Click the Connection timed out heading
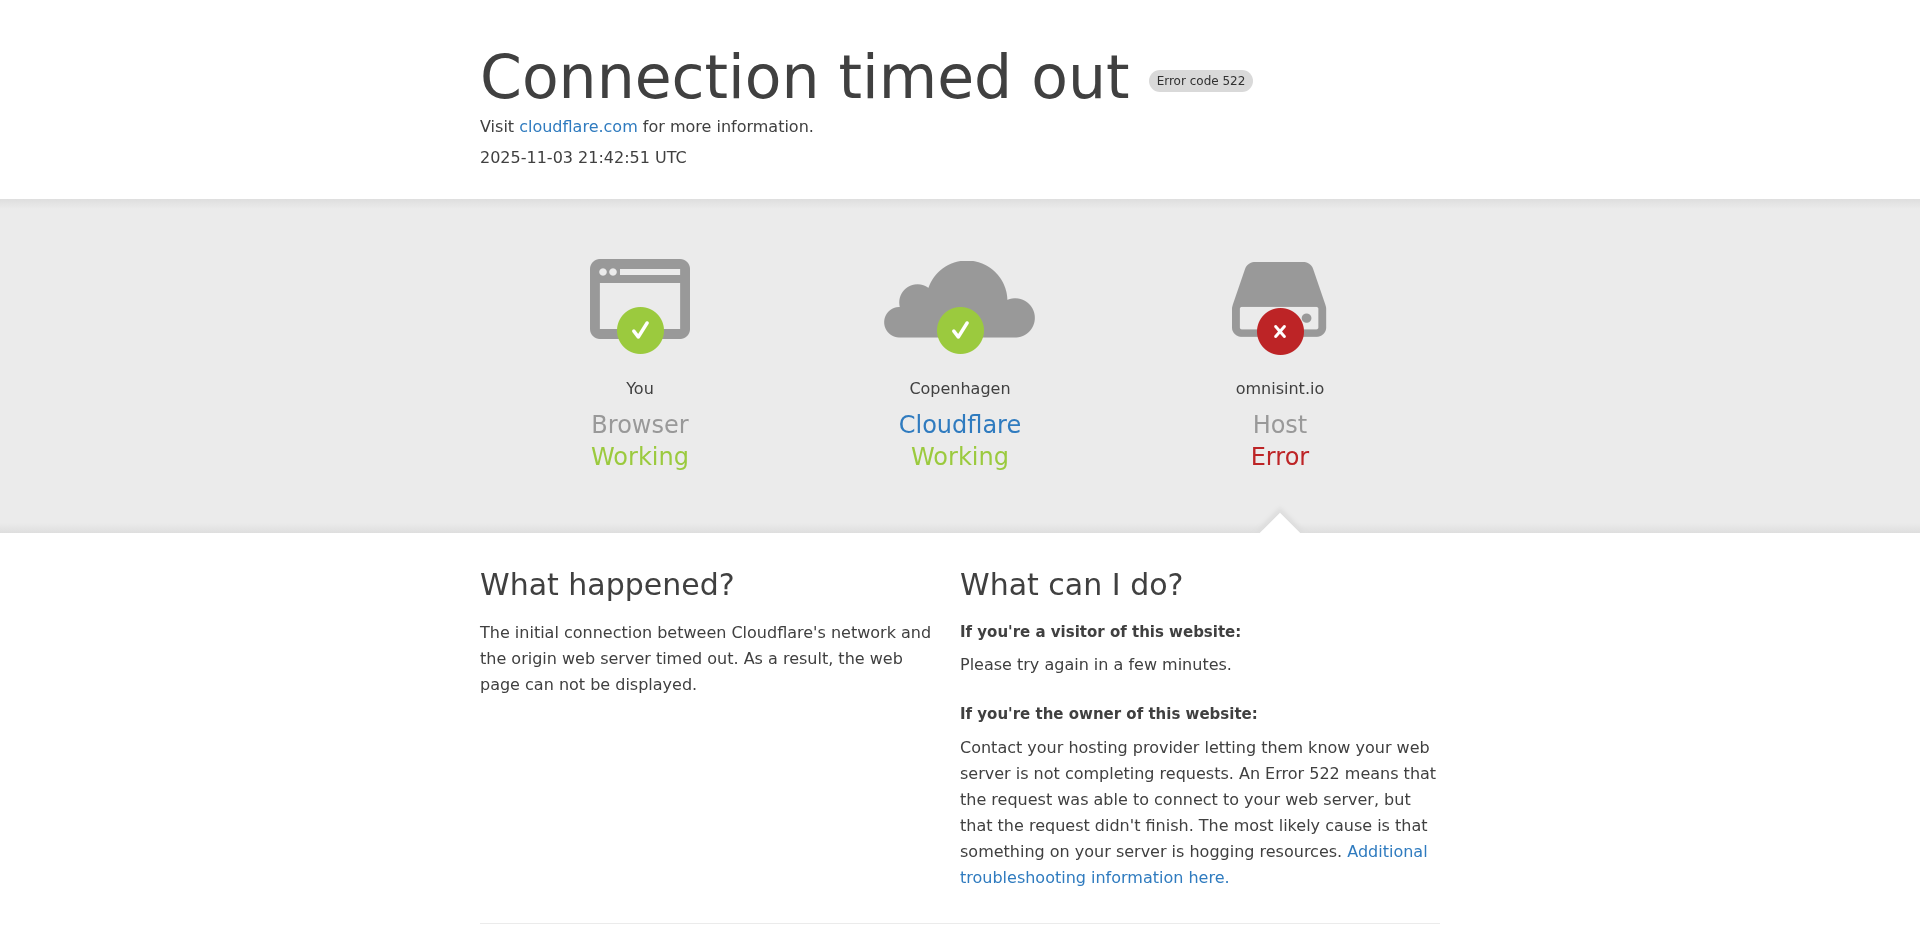The image size is (1920, 941). [x=805, y=78]
